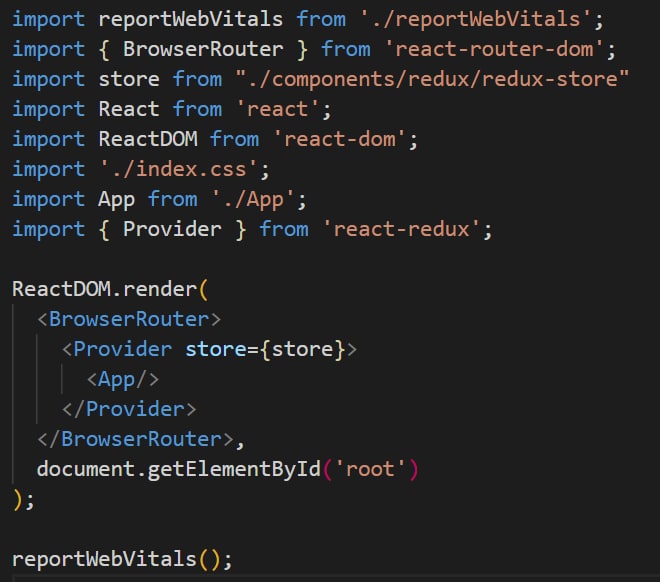Click 'React' identifier in import React line
Viewport: 660px width, 582px height.
[x=129, y=109]
